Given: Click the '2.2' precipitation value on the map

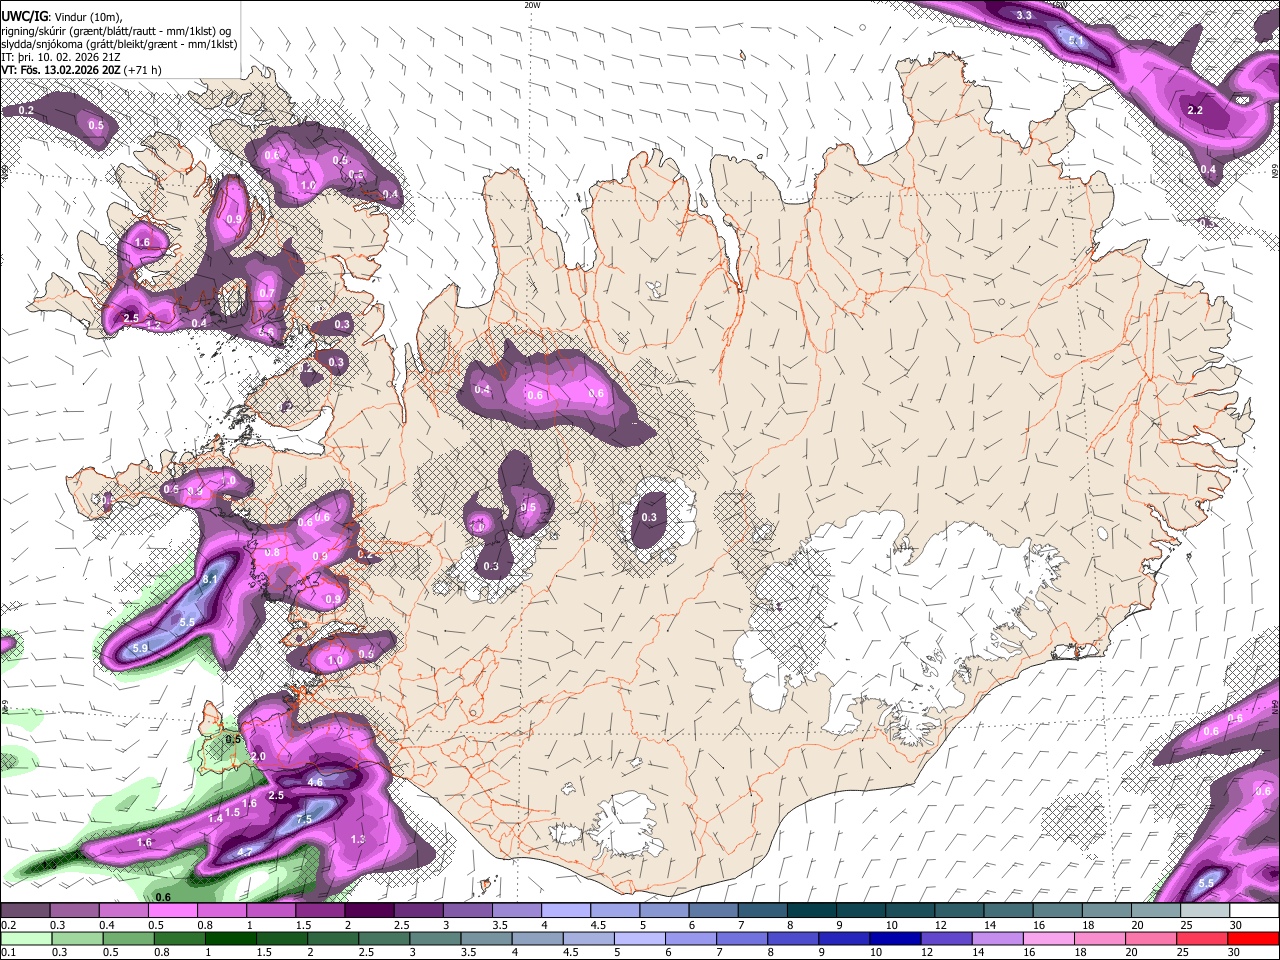Looking at the screenshot, I should click(1195, 110).
